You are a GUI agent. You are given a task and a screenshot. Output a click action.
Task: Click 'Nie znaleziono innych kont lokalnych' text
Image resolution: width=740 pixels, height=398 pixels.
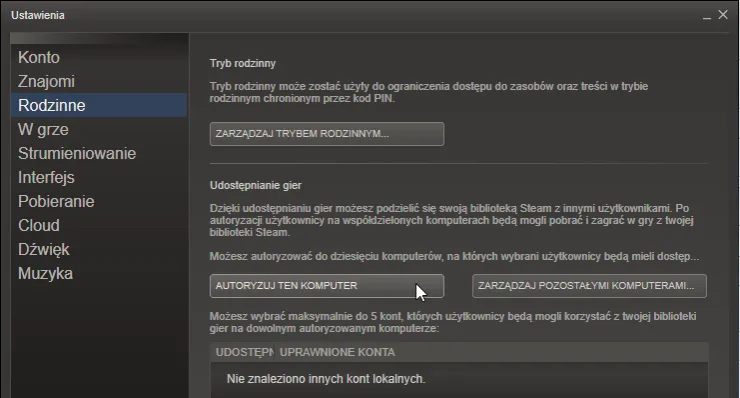[x=326, y=379]
